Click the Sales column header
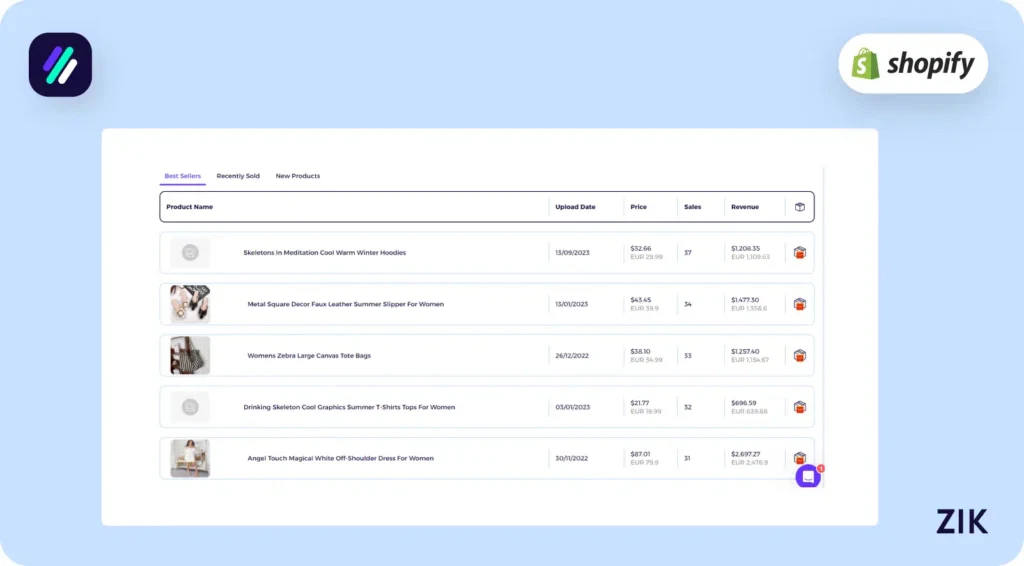Image resolution: width=1024 pixels, height=566 pixels. (692, 207)
